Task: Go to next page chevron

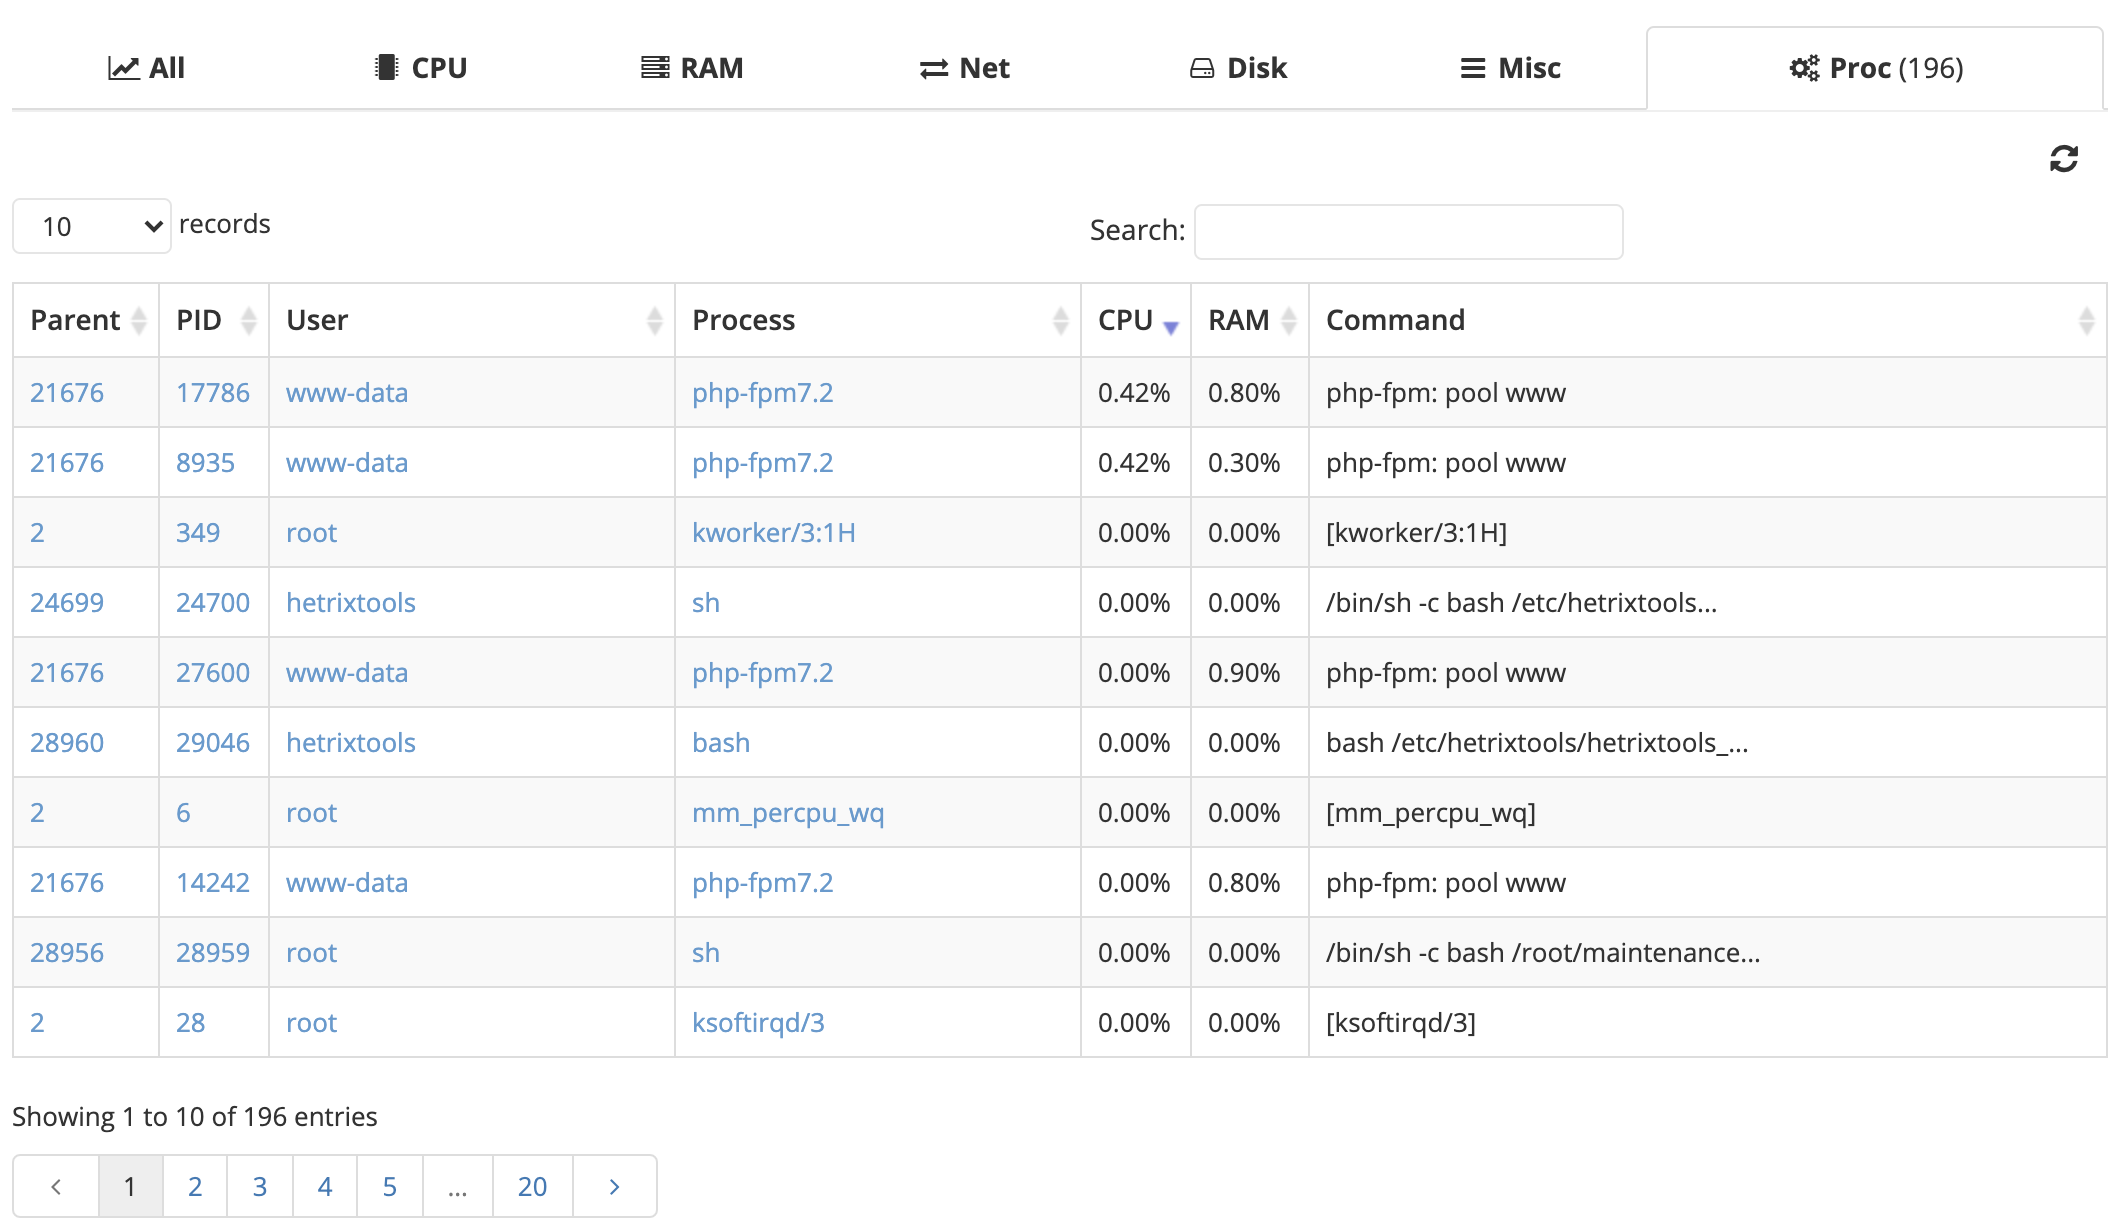Action: pos(614,1187)
